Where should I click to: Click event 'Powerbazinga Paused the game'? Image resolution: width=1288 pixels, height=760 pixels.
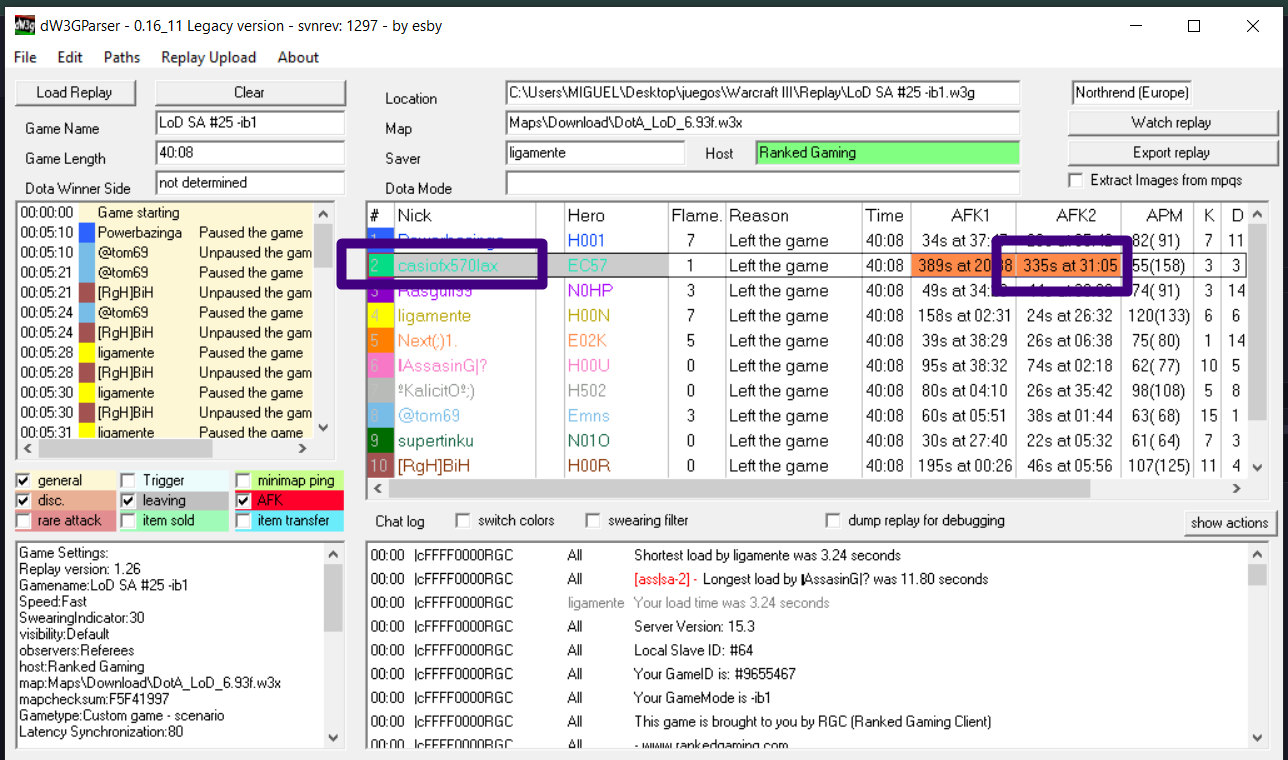165,232
